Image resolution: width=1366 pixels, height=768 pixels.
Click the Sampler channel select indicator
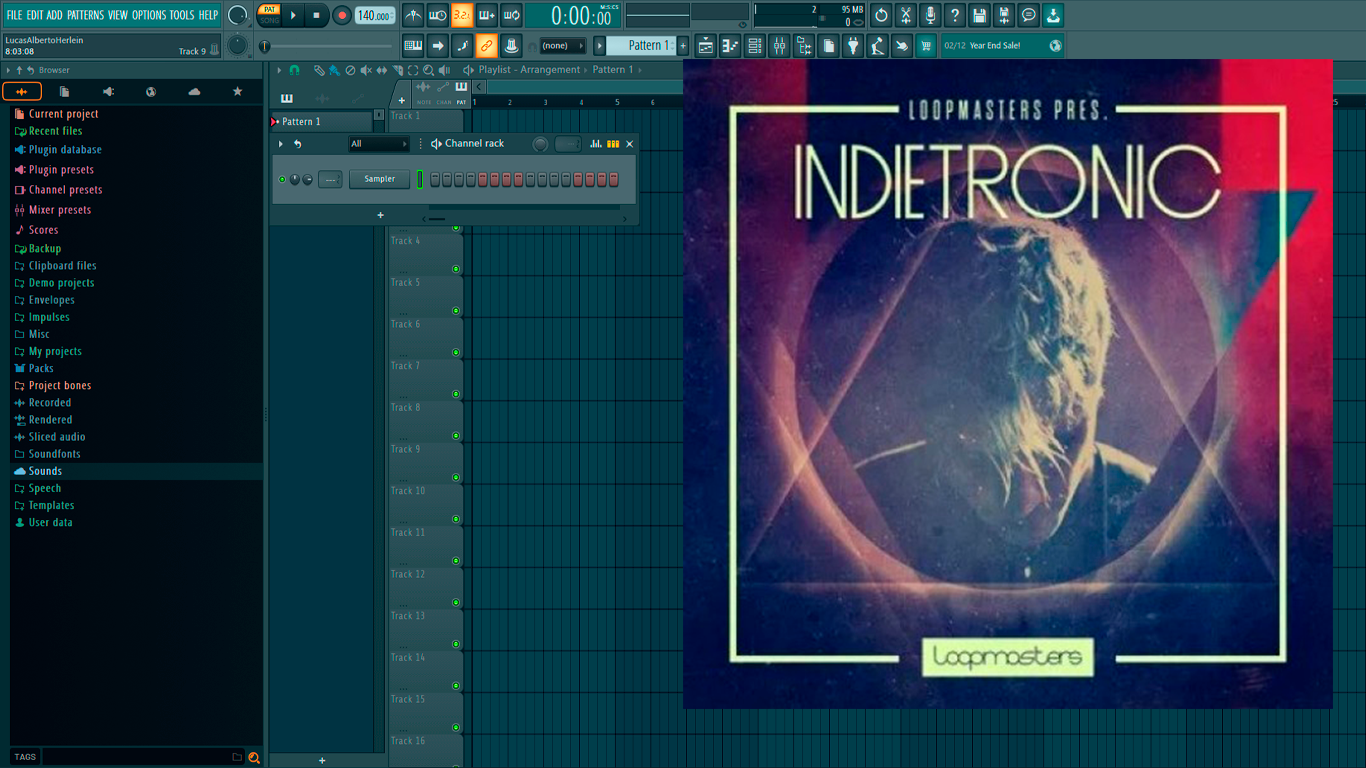click(x=420, y=179)
